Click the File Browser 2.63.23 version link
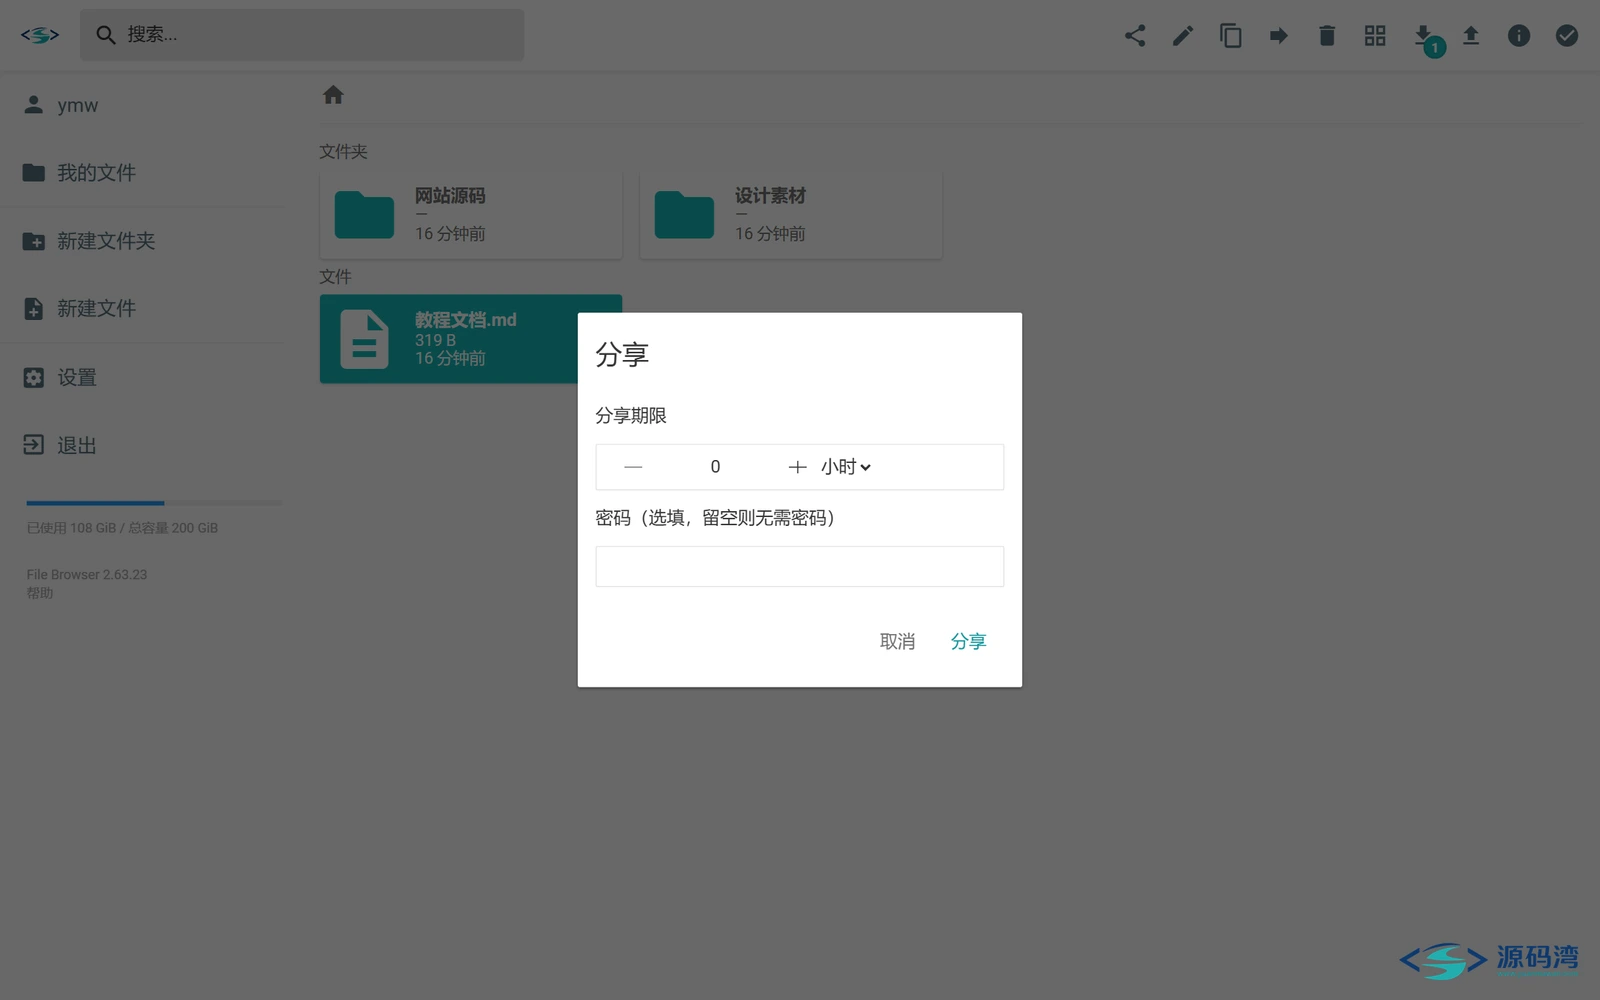The height and width of the screenshot is (1000, 1600). [87, 575]
